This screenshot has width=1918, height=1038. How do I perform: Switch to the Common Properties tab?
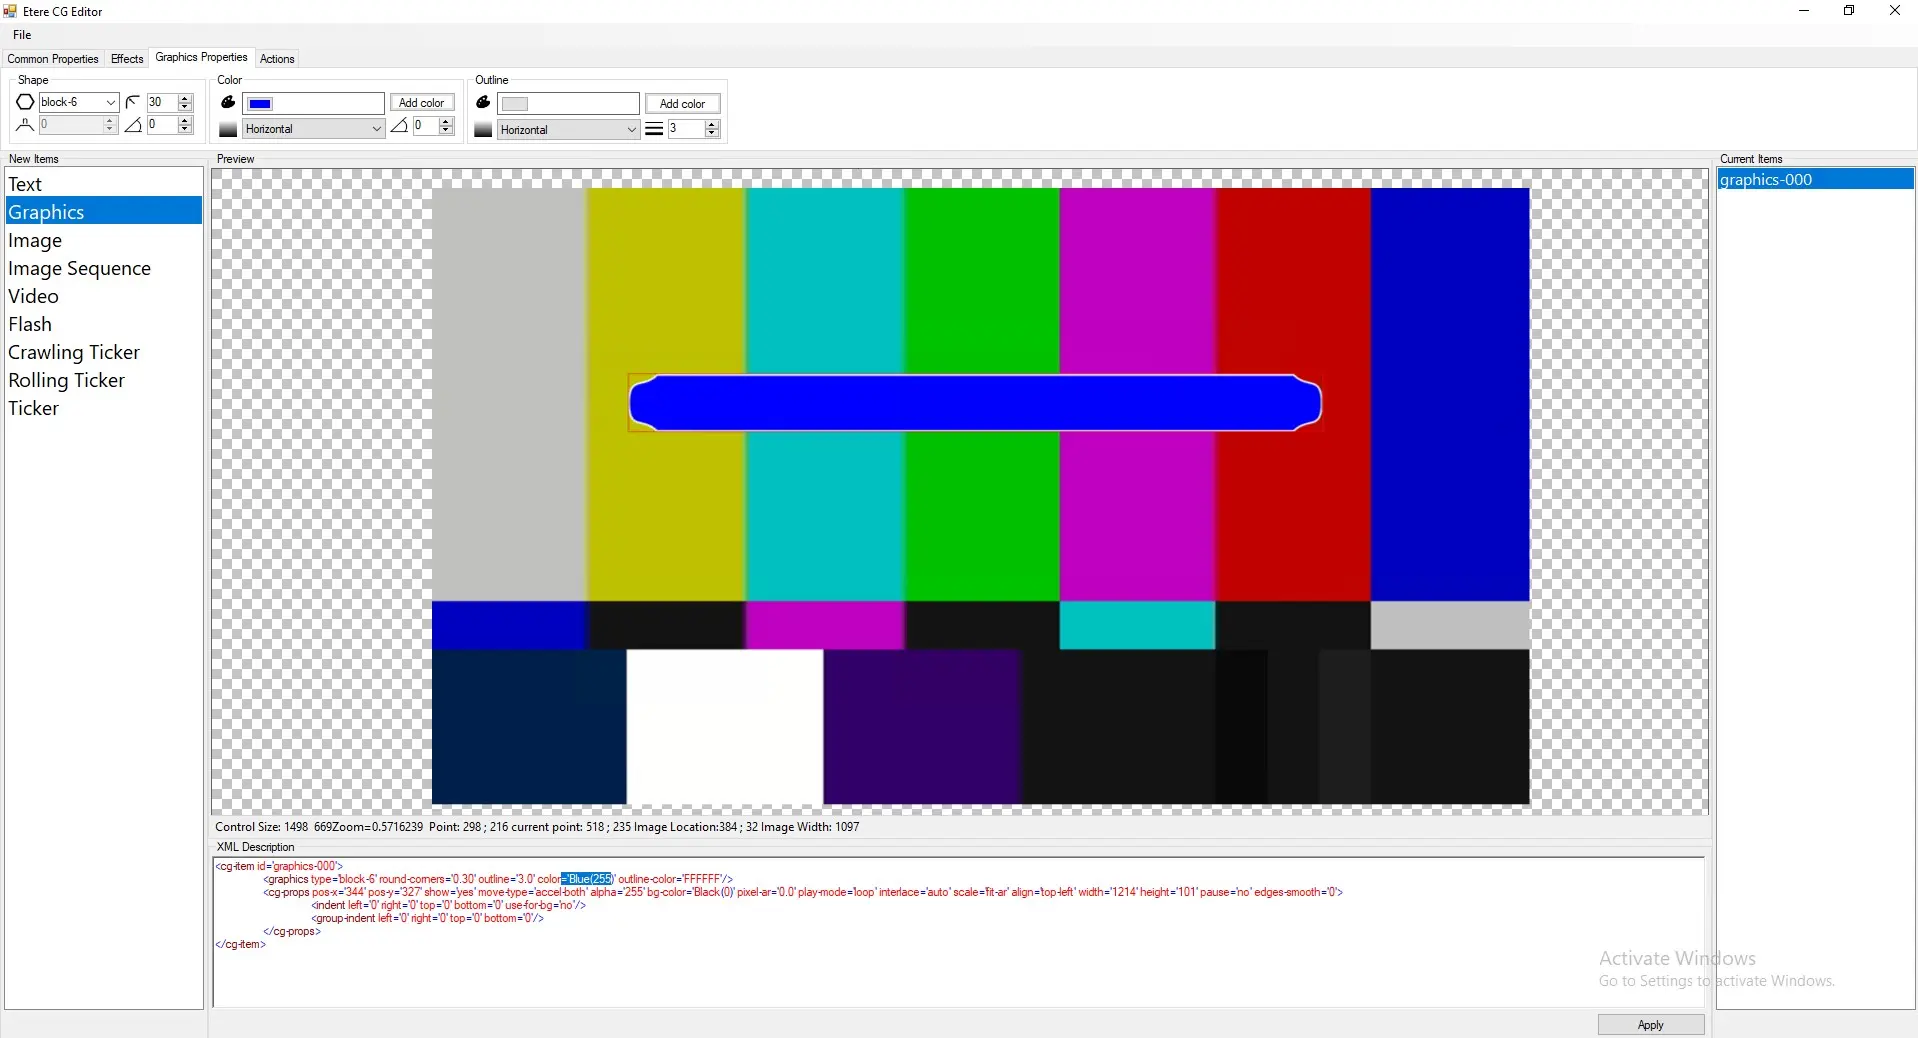coord(53,59)
